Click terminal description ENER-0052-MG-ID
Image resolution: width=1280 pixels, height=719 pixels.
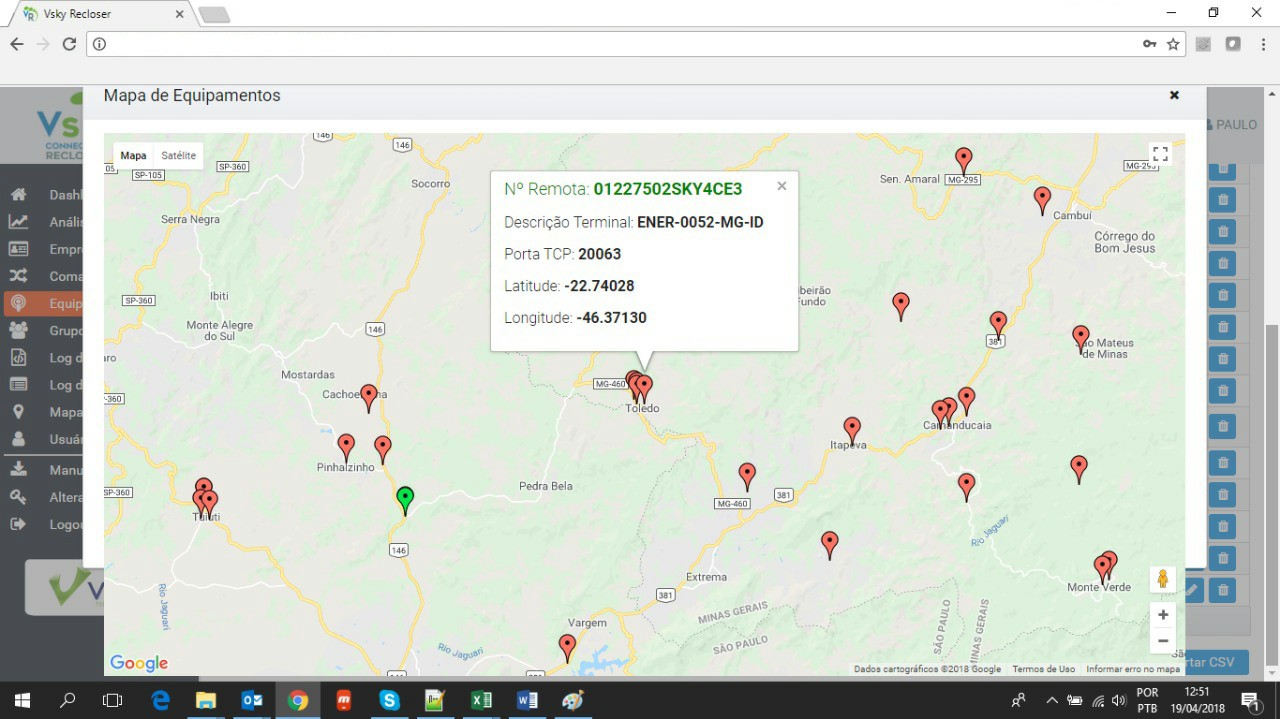click(700, 222)
